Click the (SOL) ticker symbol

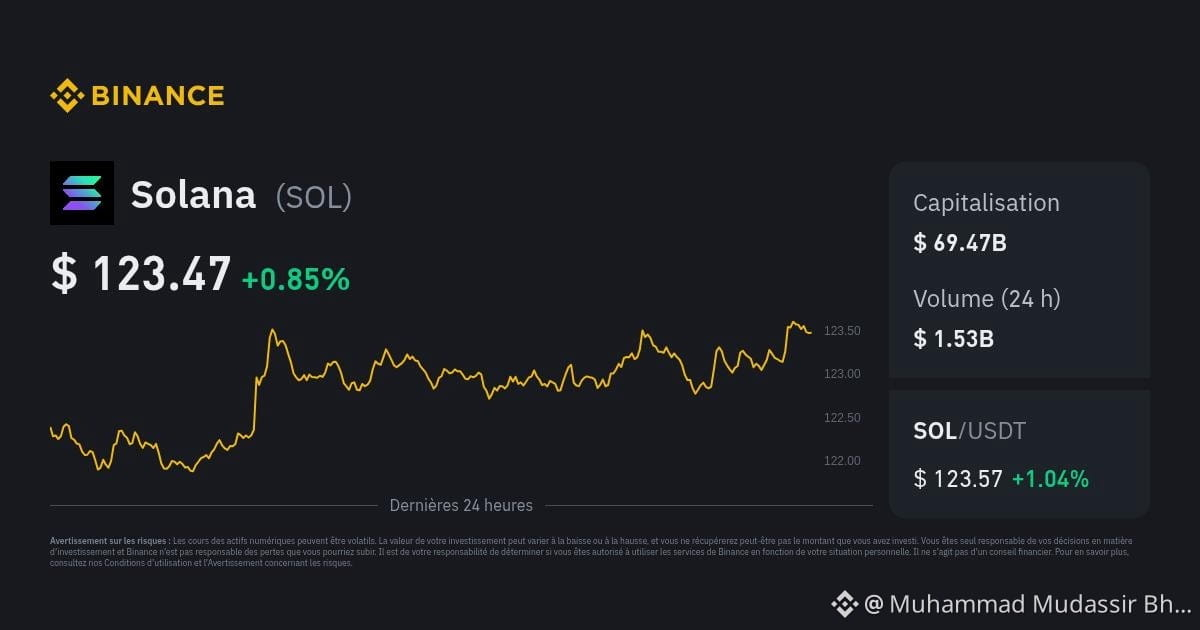[314, 197]
